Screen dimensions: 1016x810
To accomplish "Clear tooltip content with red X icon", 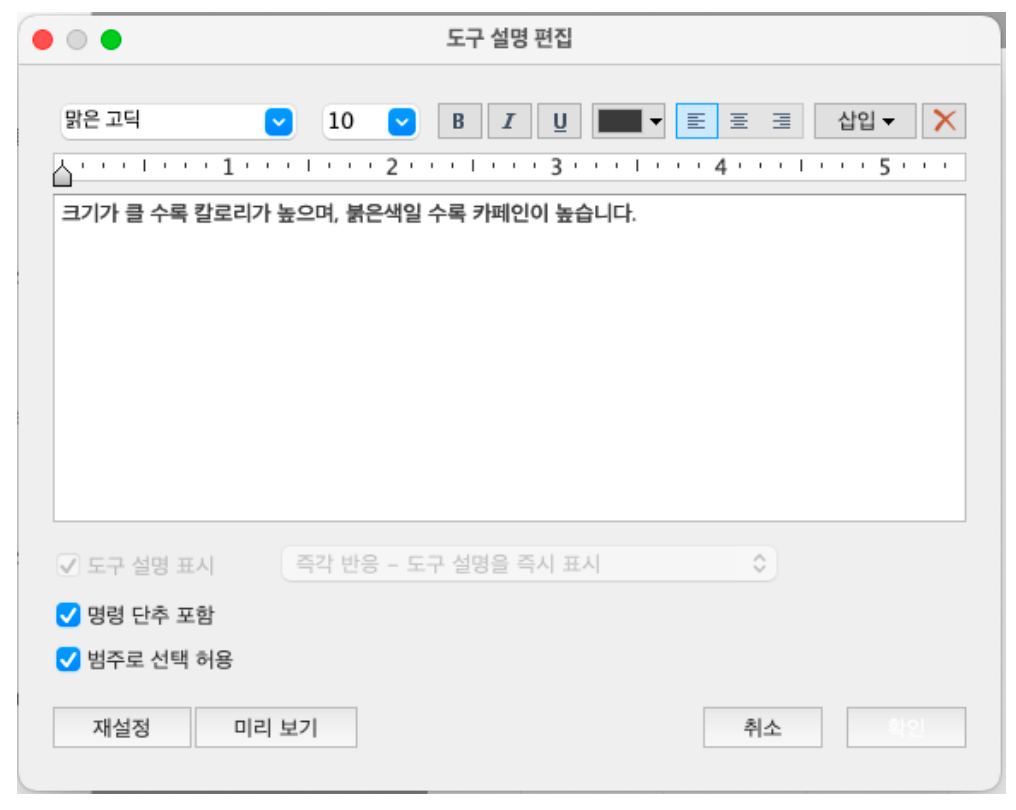I will (x=943, y=121).
